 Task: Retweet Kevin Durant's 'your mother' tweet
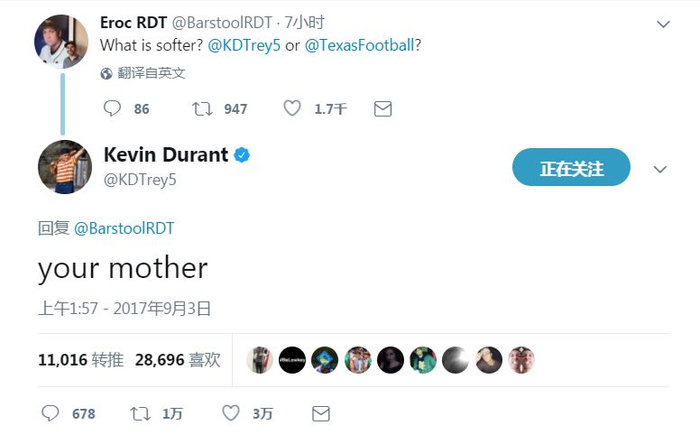coord(140,413)
